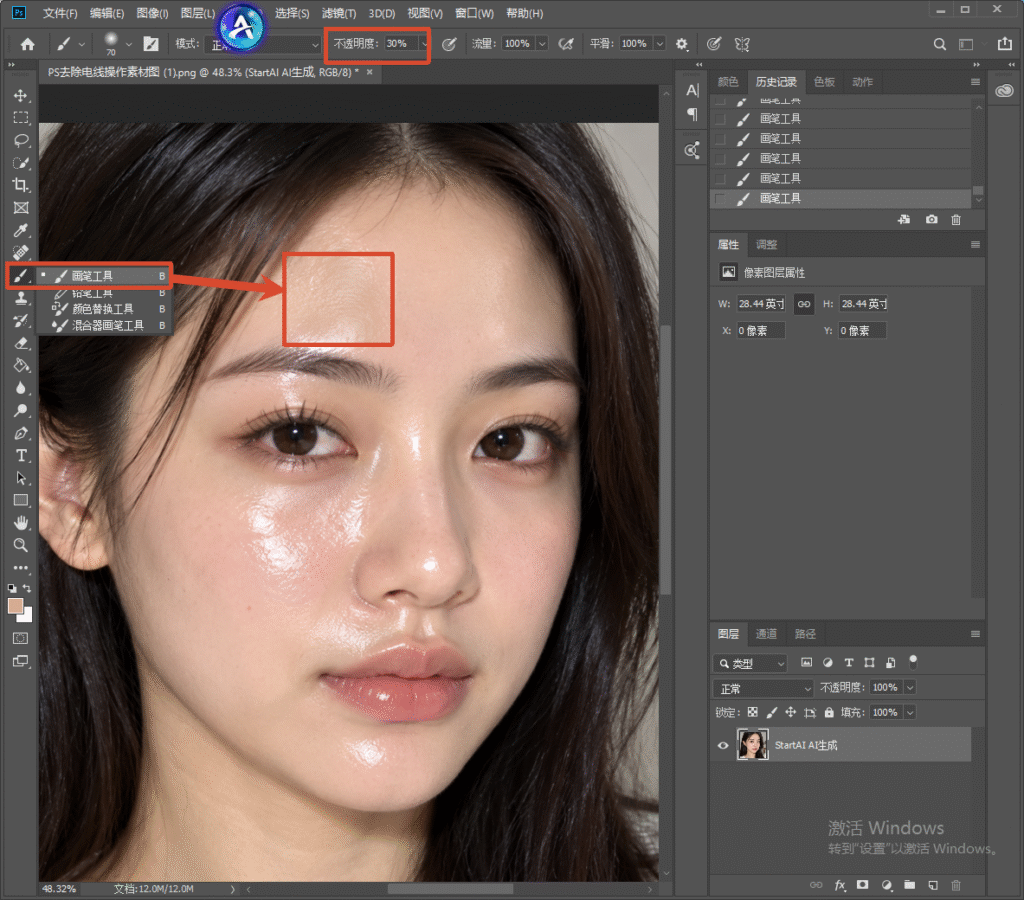The image size is (1024, 900).
Task: Click the Home icon in options bar
Action: pos(27,44)
